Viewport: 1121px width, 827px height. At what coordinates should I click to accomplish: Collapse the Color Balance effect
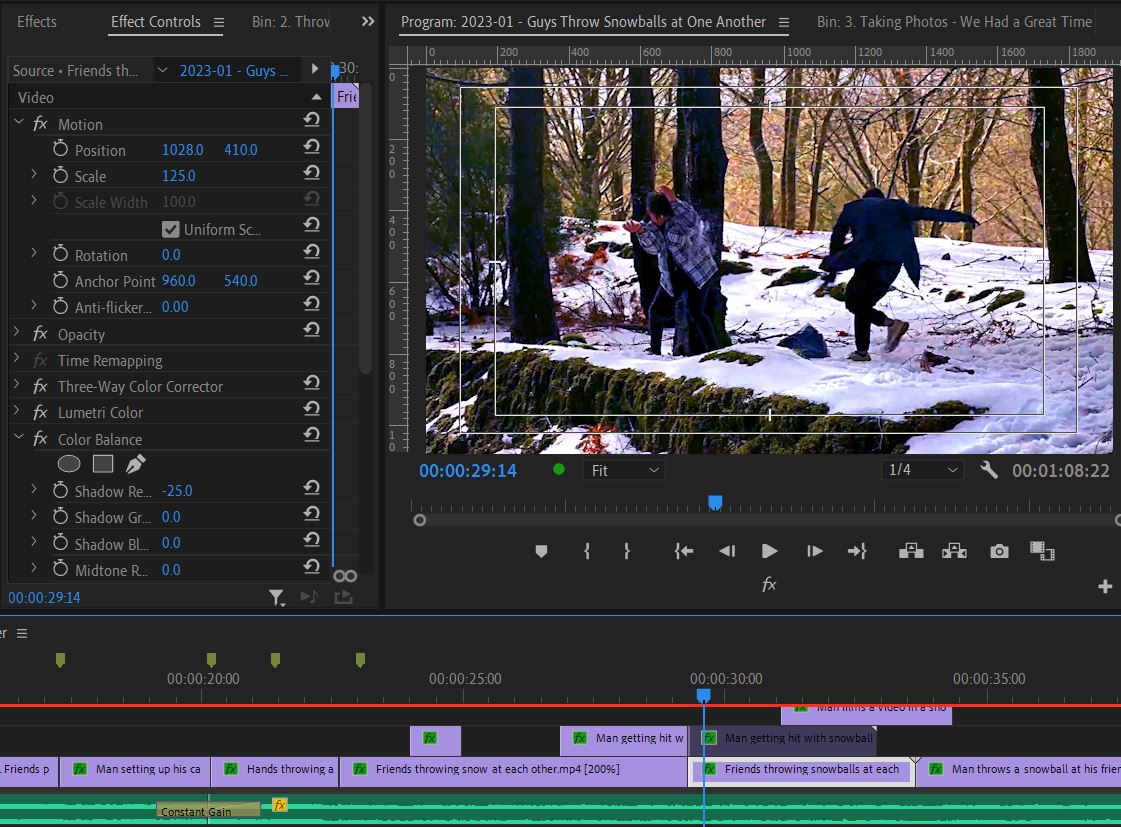[19, 436]
